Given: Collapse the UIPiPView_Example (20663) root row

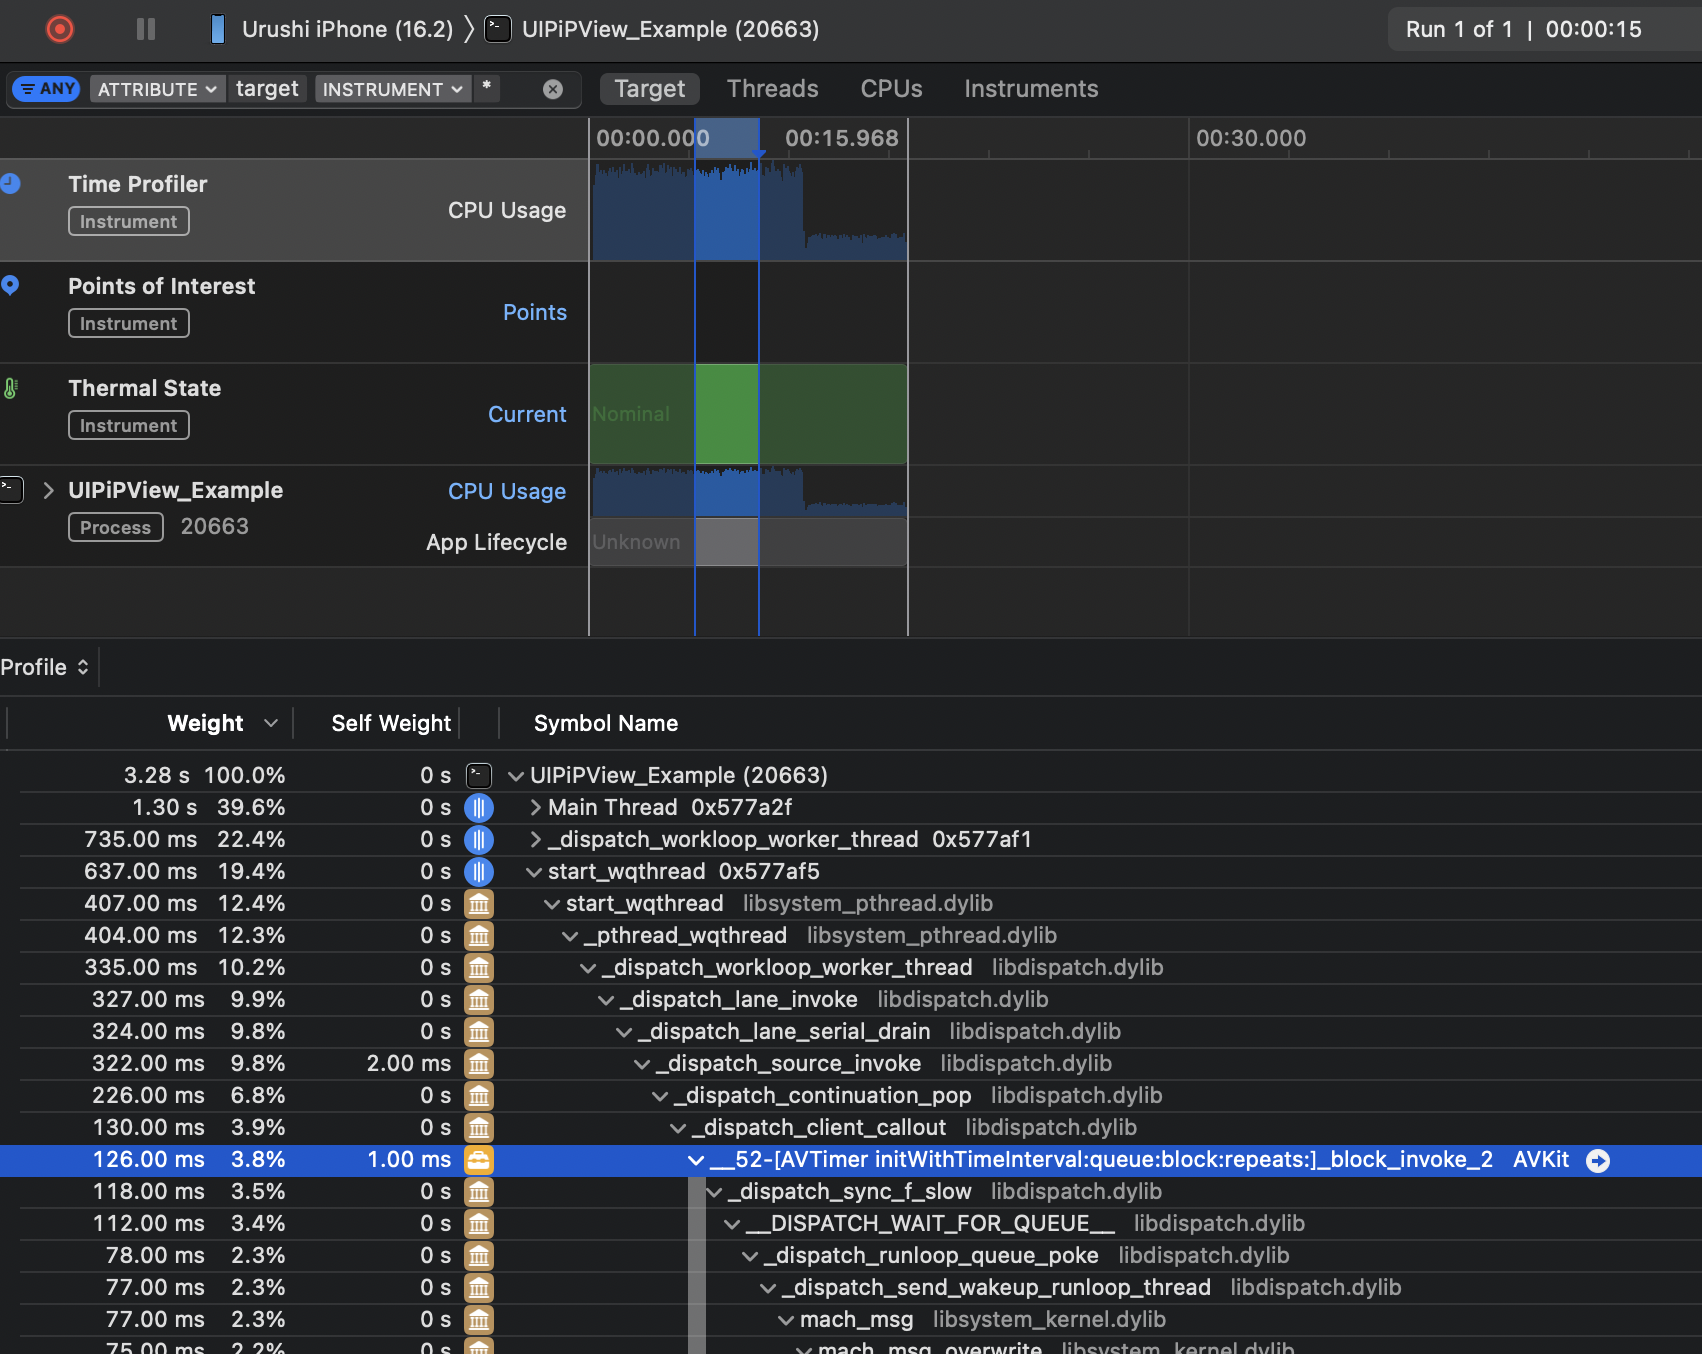Looking at the screenshot, I should (x=516, y=776).
